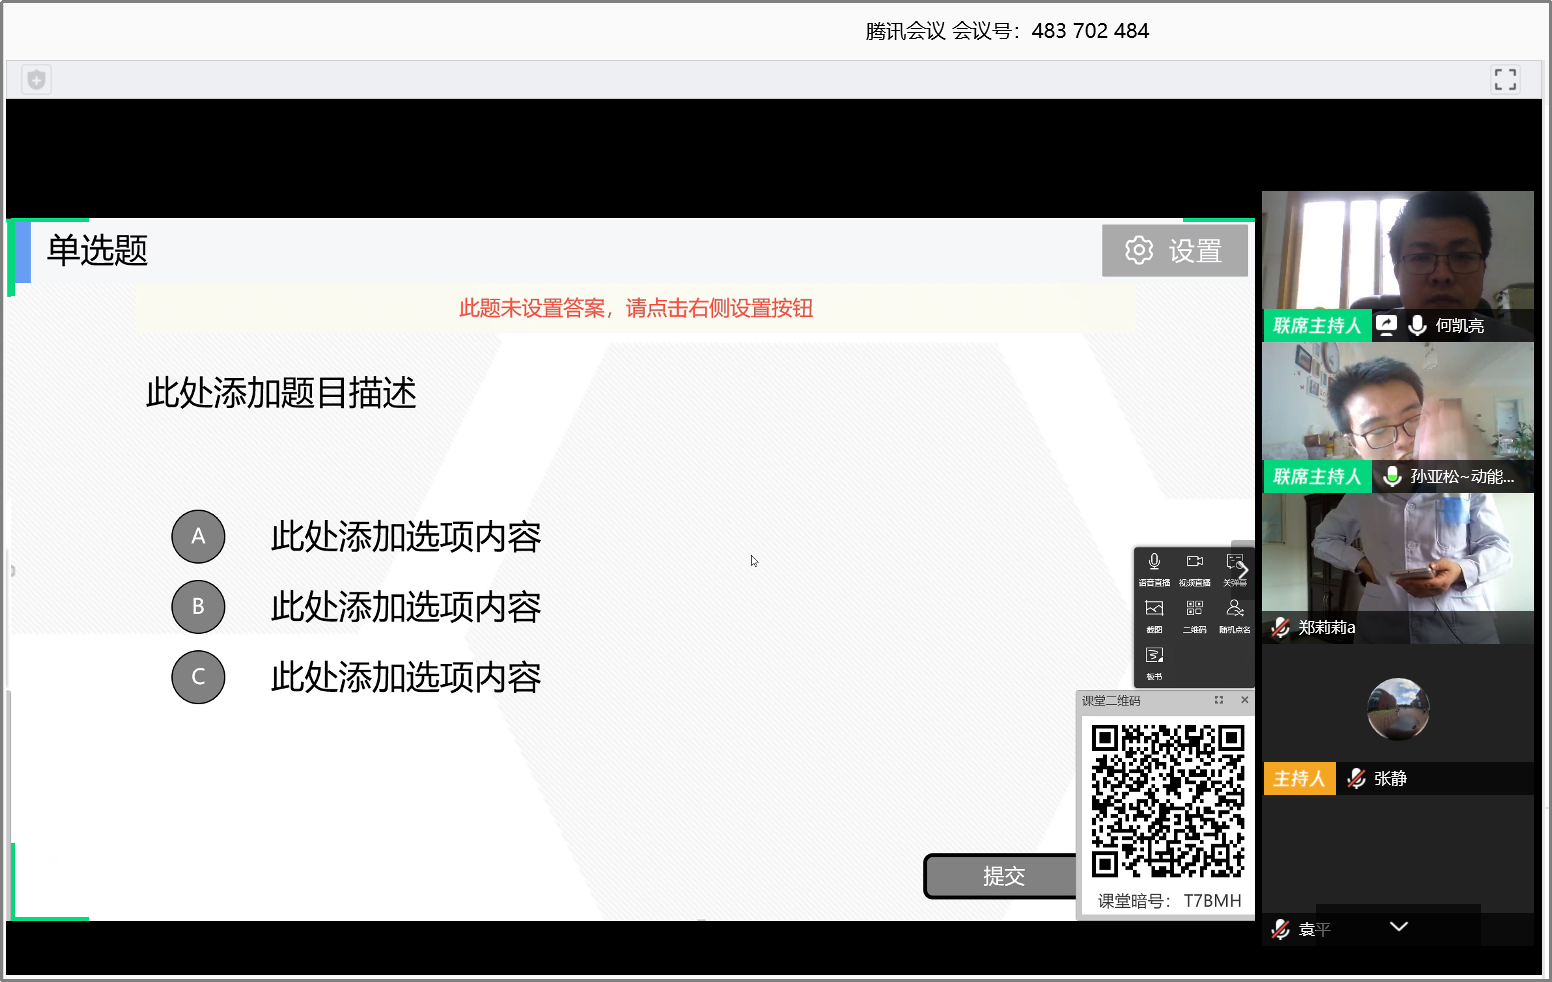
Task: Click the name label 袁平
Action: pyautogui.click(x=1314, y=930)
